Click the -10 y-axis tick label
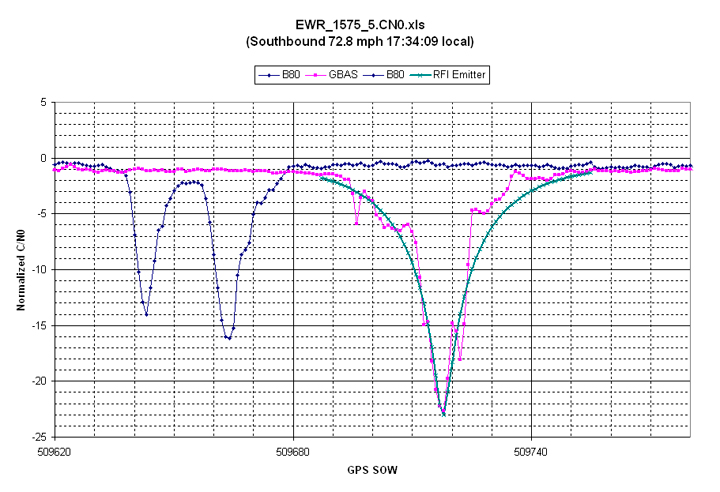The image size is (720, 492). click(39, 270)
